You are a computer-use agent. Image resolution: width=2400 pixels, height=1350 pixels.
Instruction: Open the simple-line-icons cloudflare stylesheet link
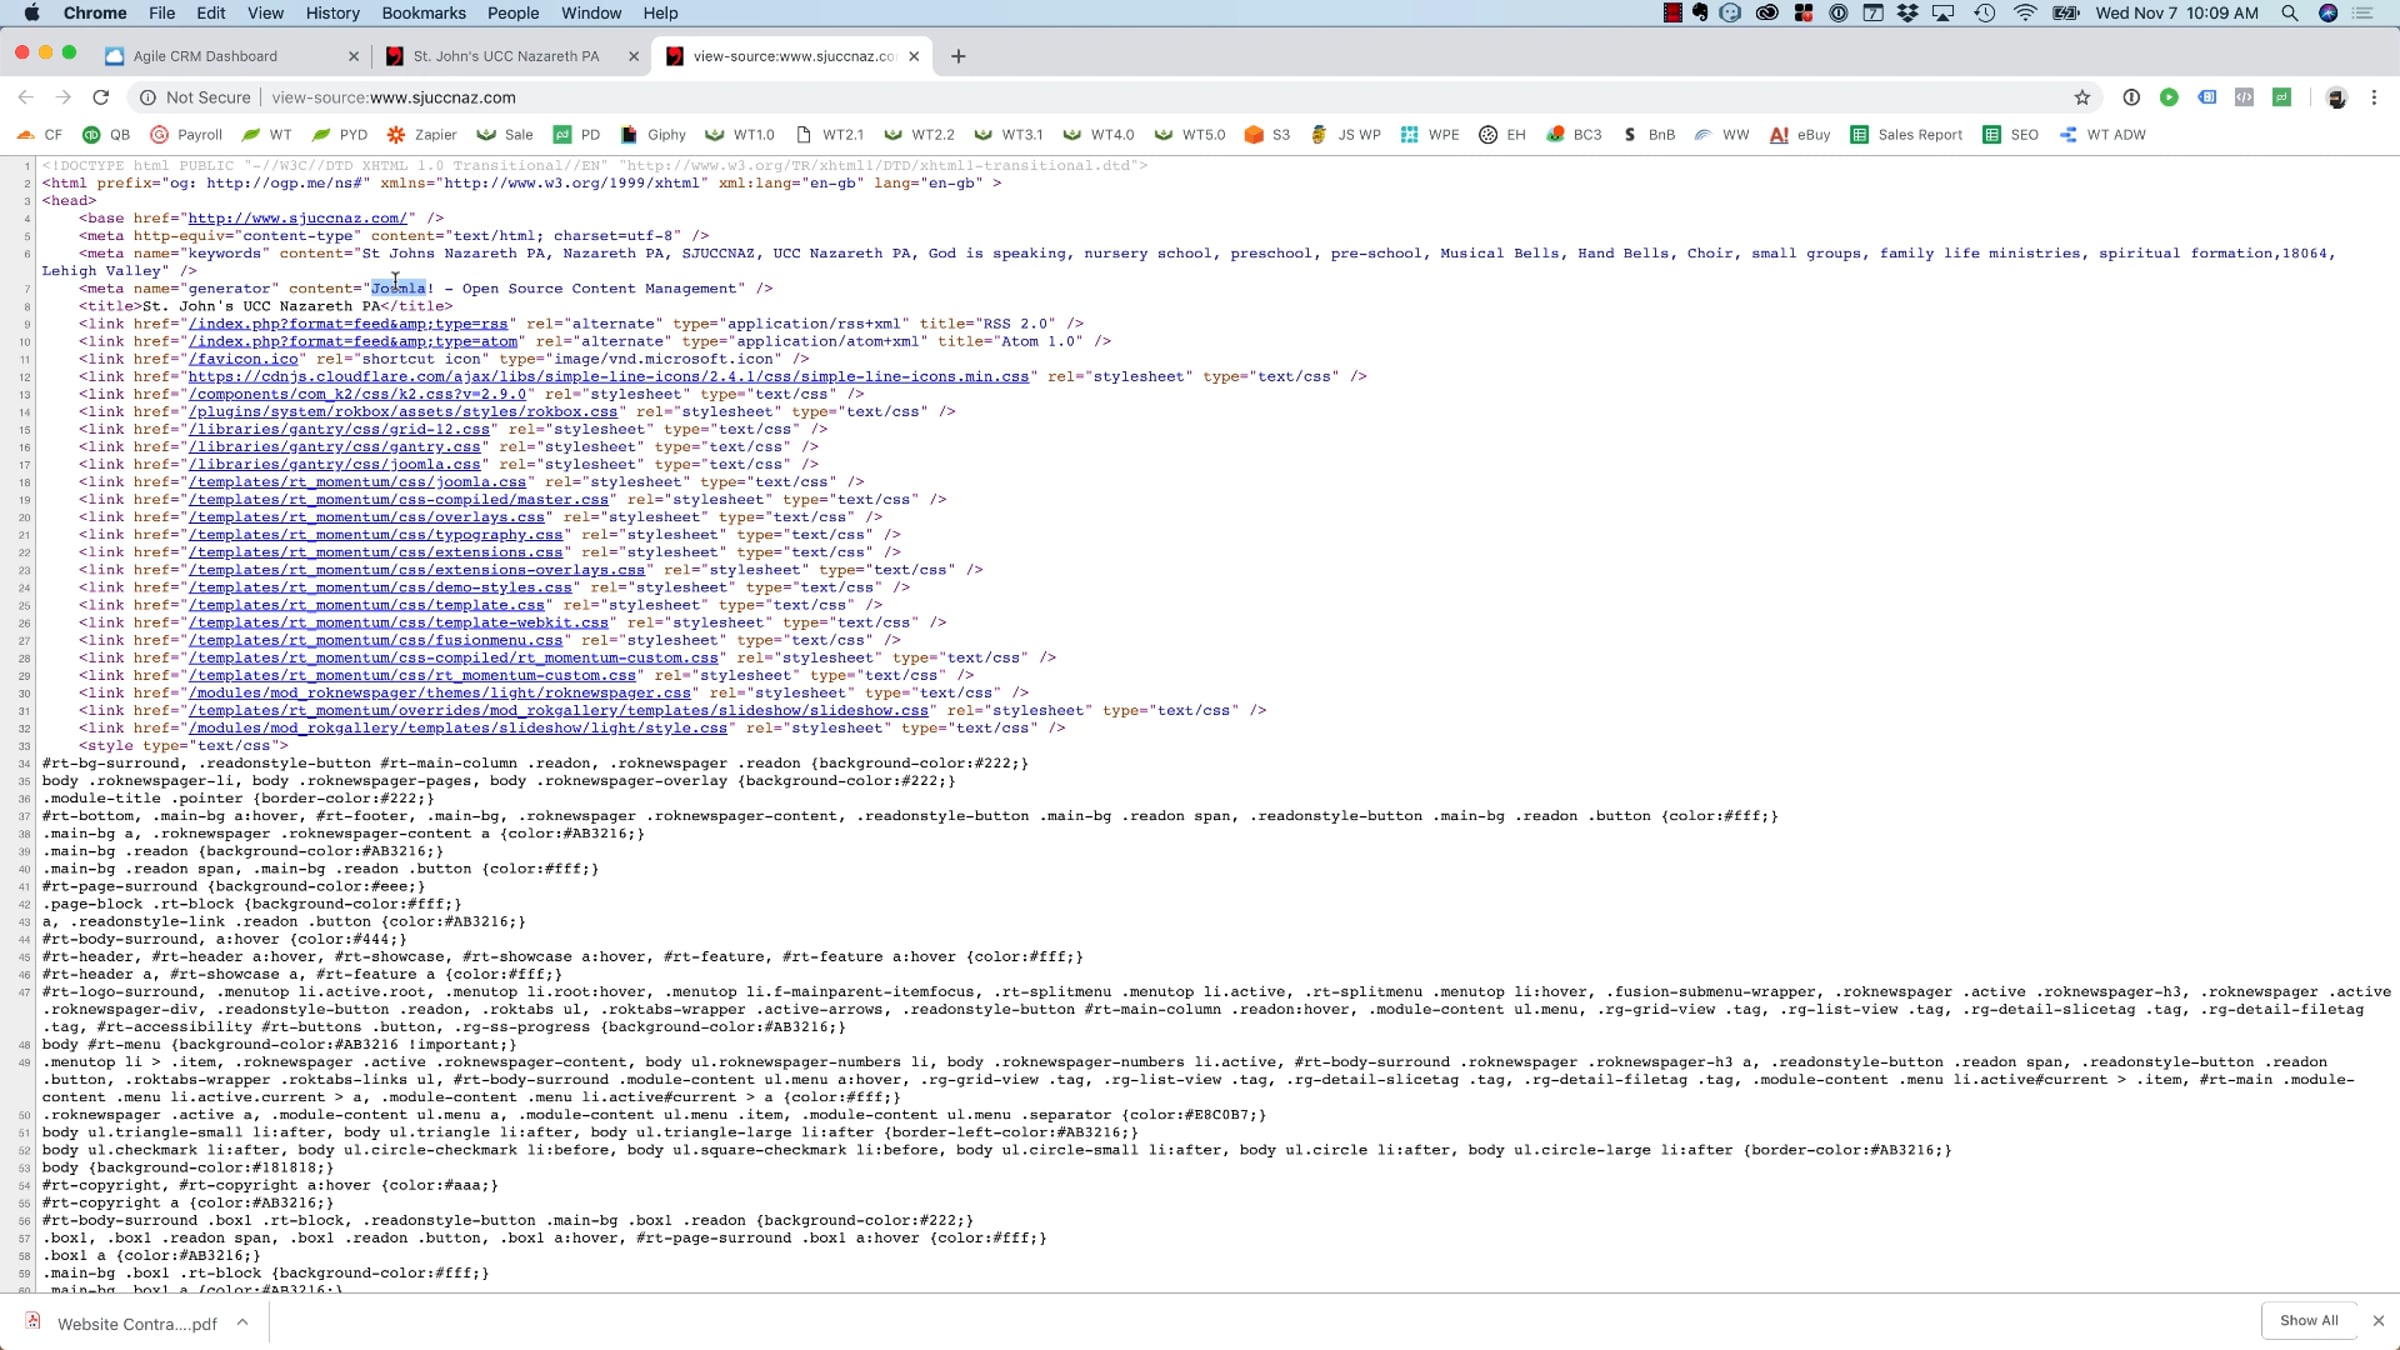(x=608, y=377)
